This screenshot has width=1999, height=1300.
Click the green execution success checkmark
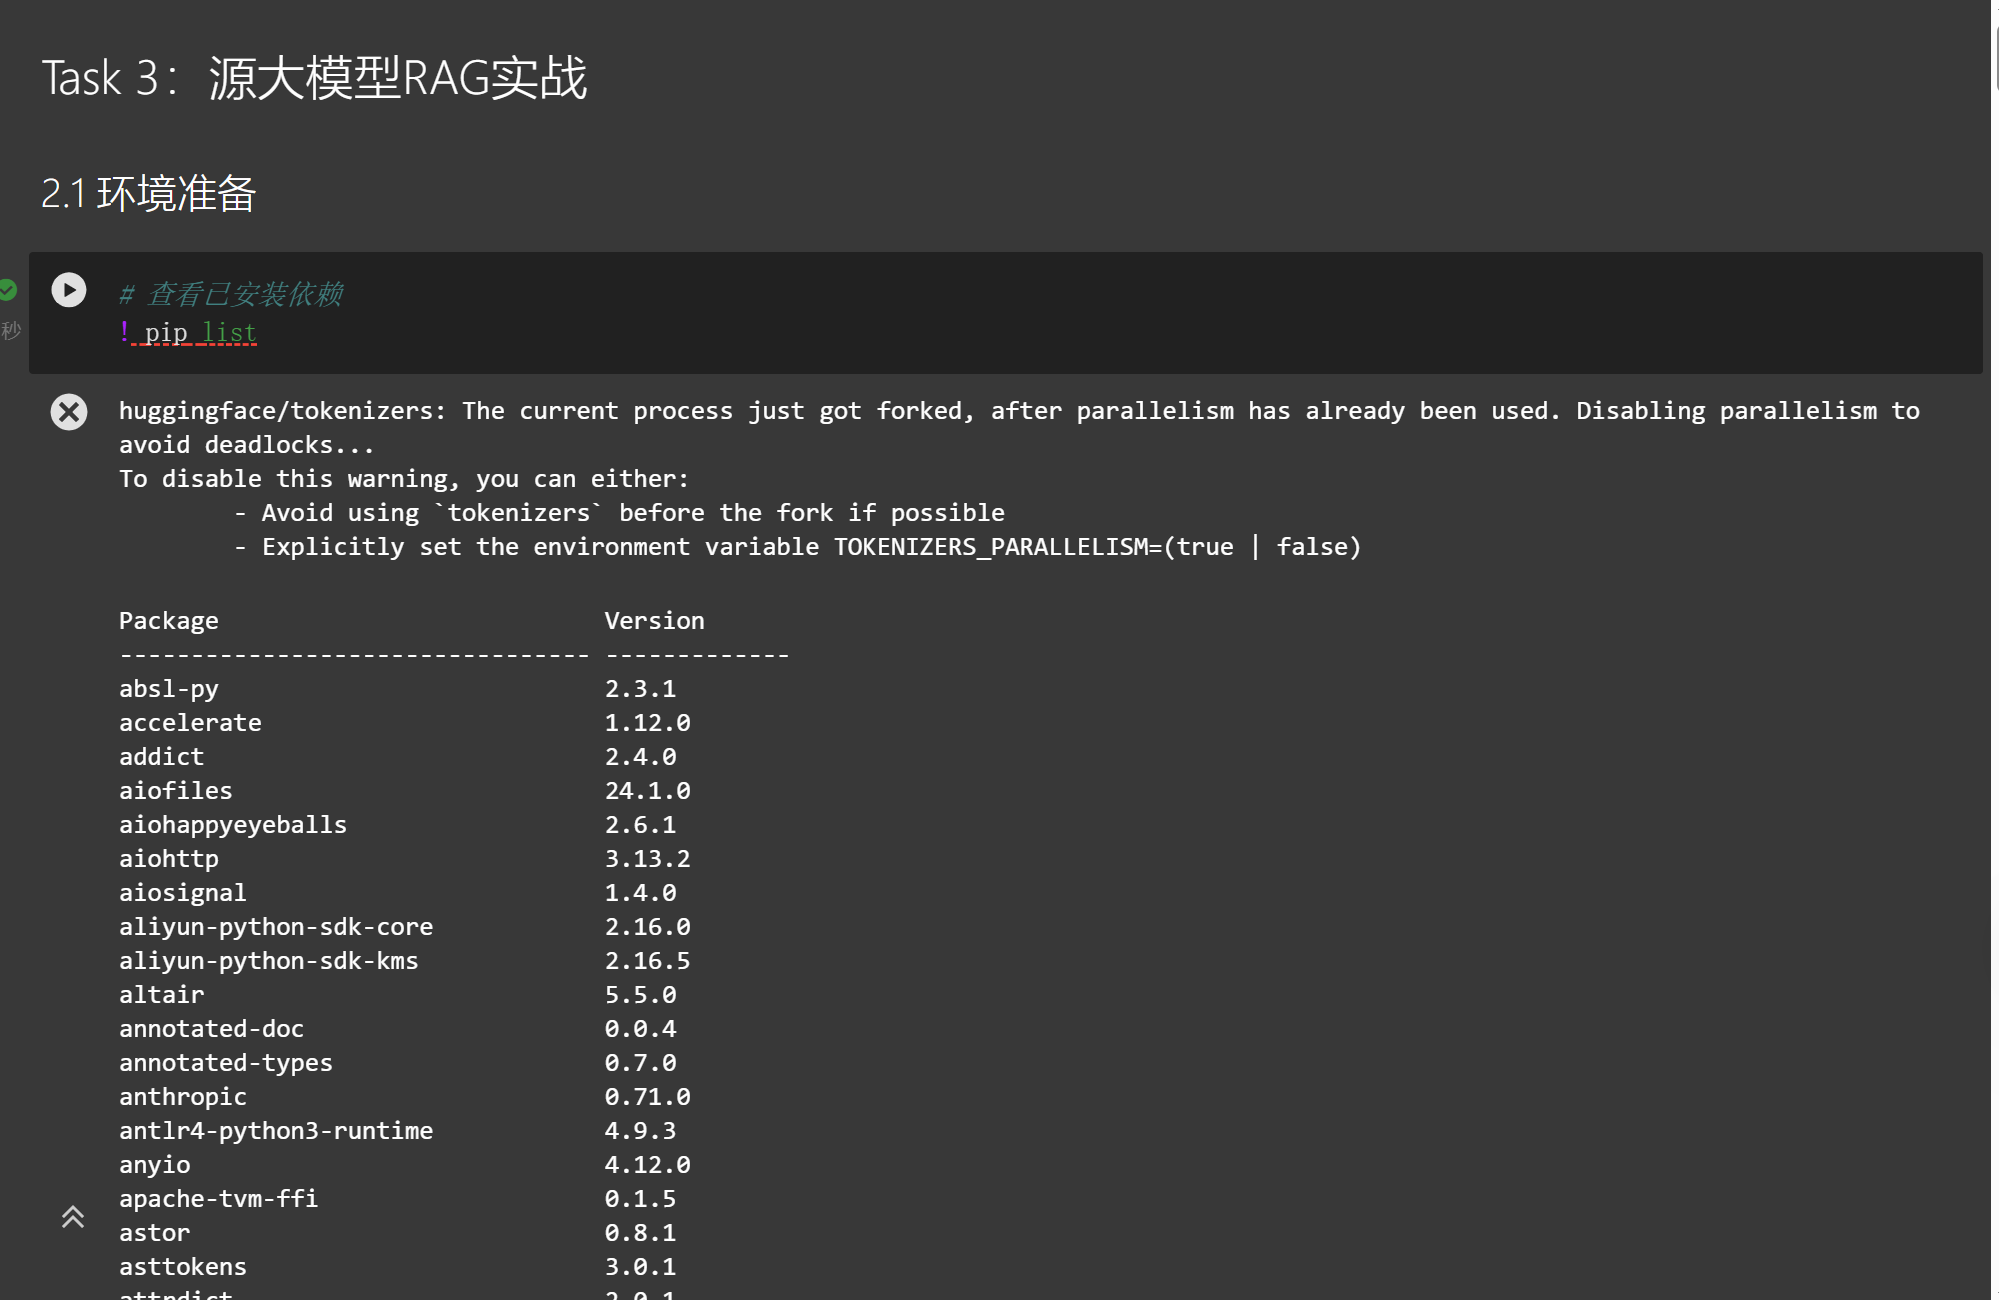8,290
